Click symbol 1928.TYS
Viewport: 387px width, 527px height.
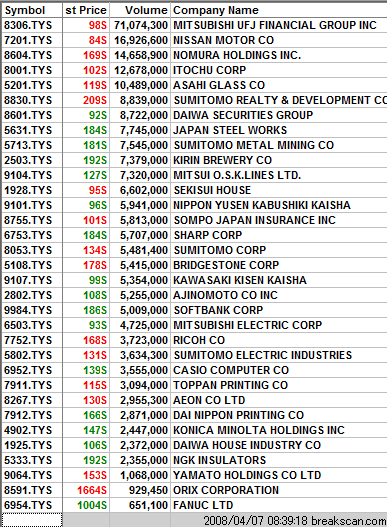28,190
